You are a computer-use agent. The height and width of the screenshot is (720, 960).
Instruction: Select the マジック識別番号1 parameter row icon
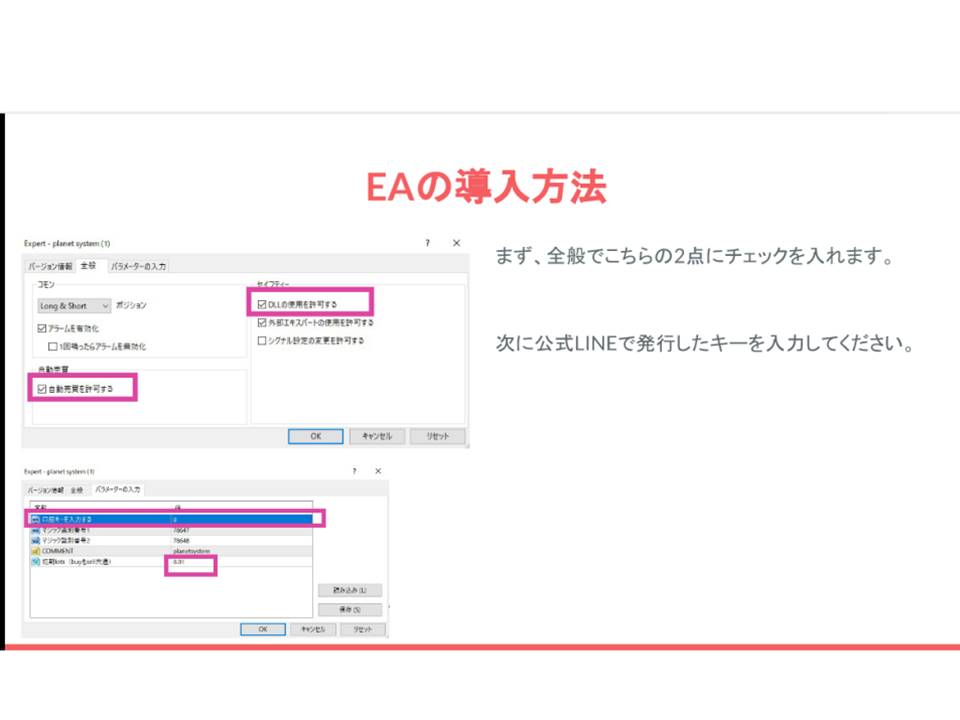34,531
